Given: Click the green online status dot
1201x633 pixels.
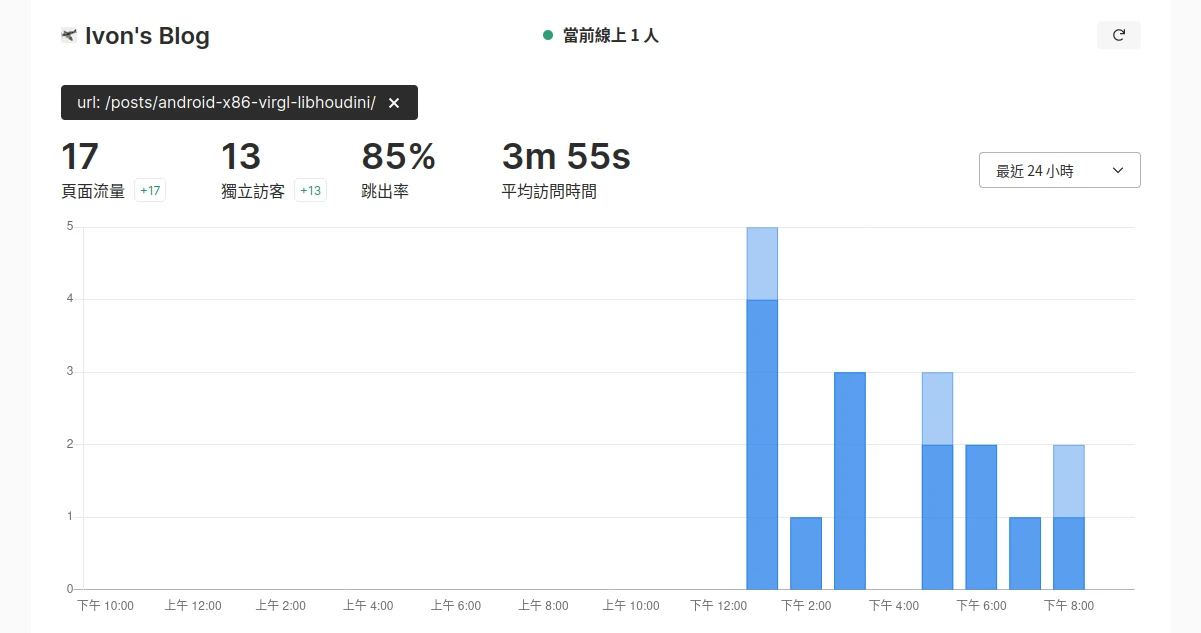Looking at the screenshot, I should pos(548,35).
